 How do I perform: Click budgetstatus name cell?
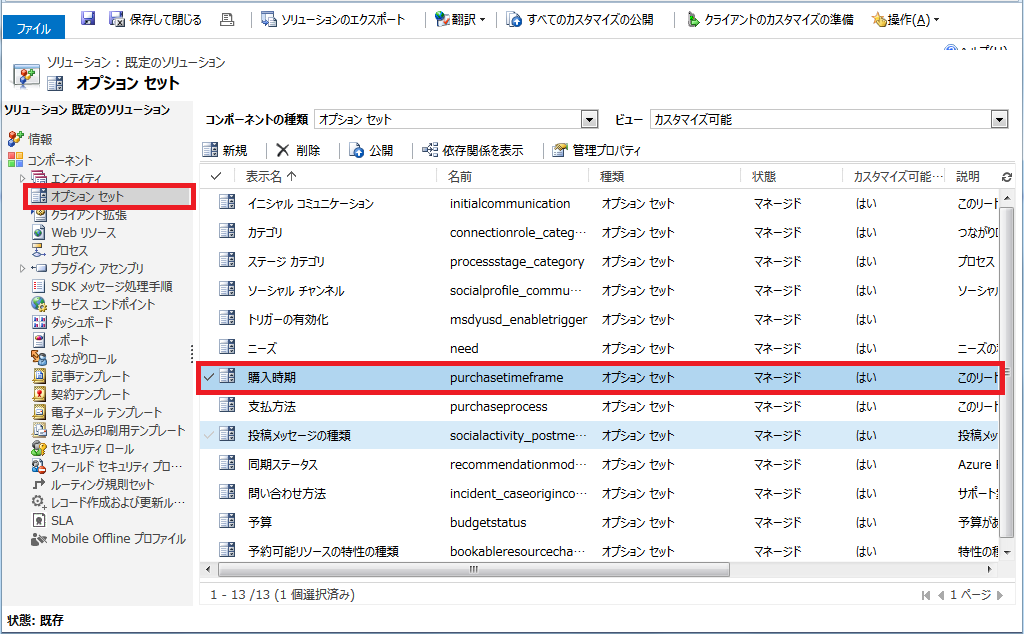[488, 522]
